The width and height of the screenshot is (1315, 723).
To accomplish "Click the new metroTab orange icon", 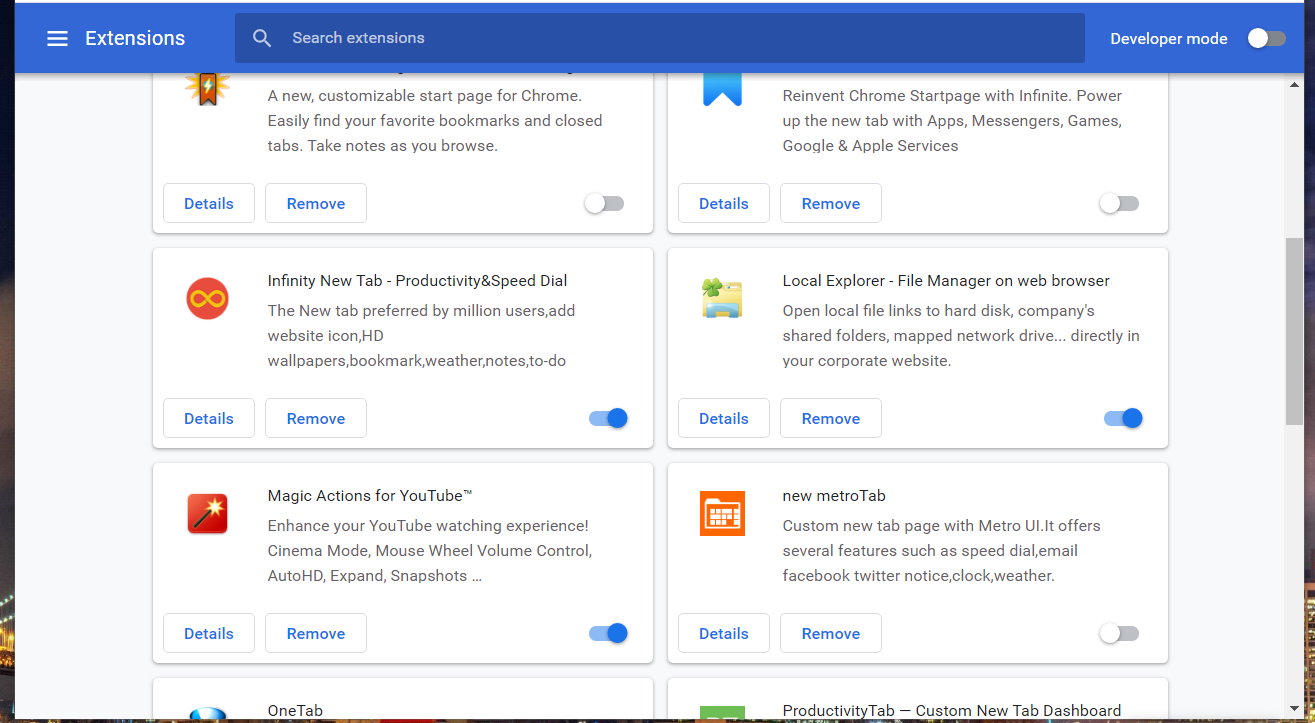I will click(x=722, y=514).
